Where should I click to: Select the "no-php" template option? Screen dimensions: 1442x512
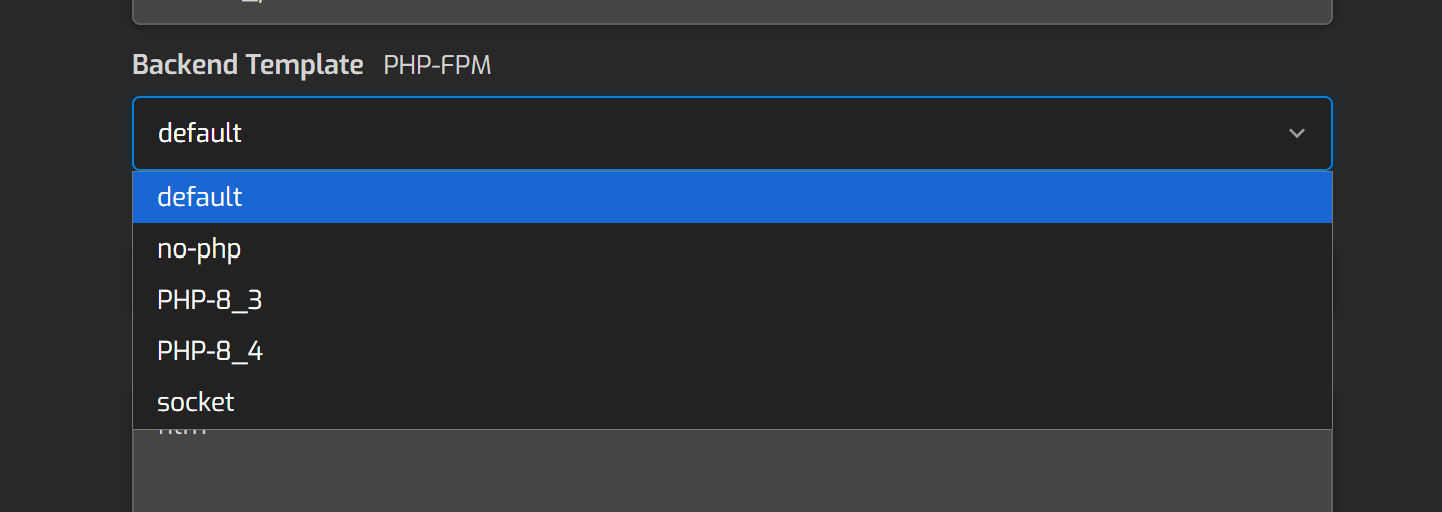click(199, 249)
